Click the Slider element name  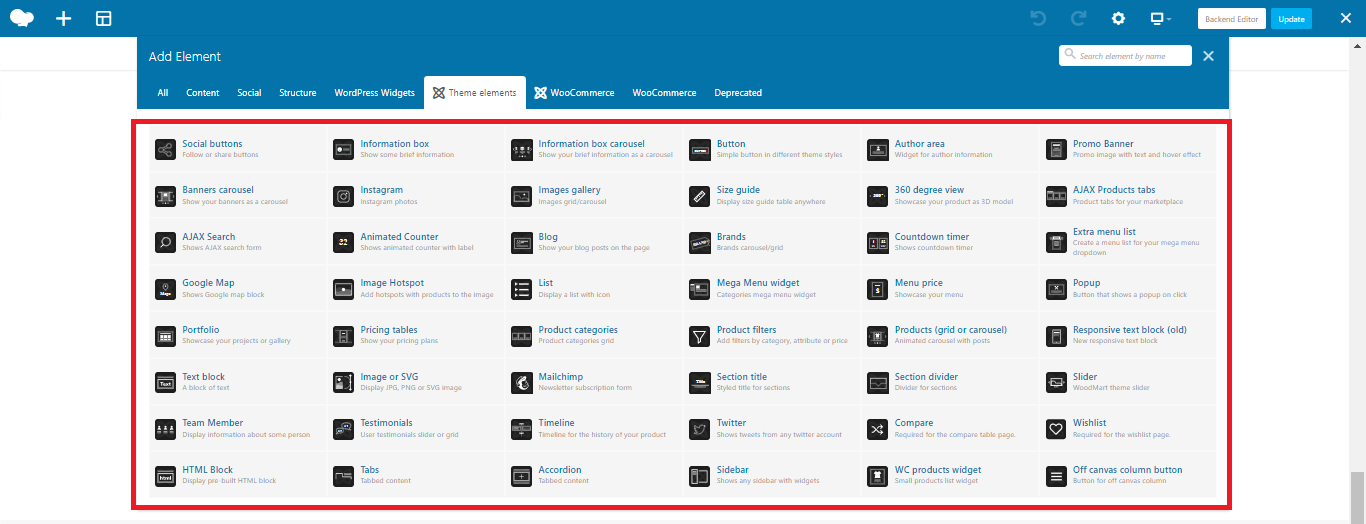tap(1085, 377)
